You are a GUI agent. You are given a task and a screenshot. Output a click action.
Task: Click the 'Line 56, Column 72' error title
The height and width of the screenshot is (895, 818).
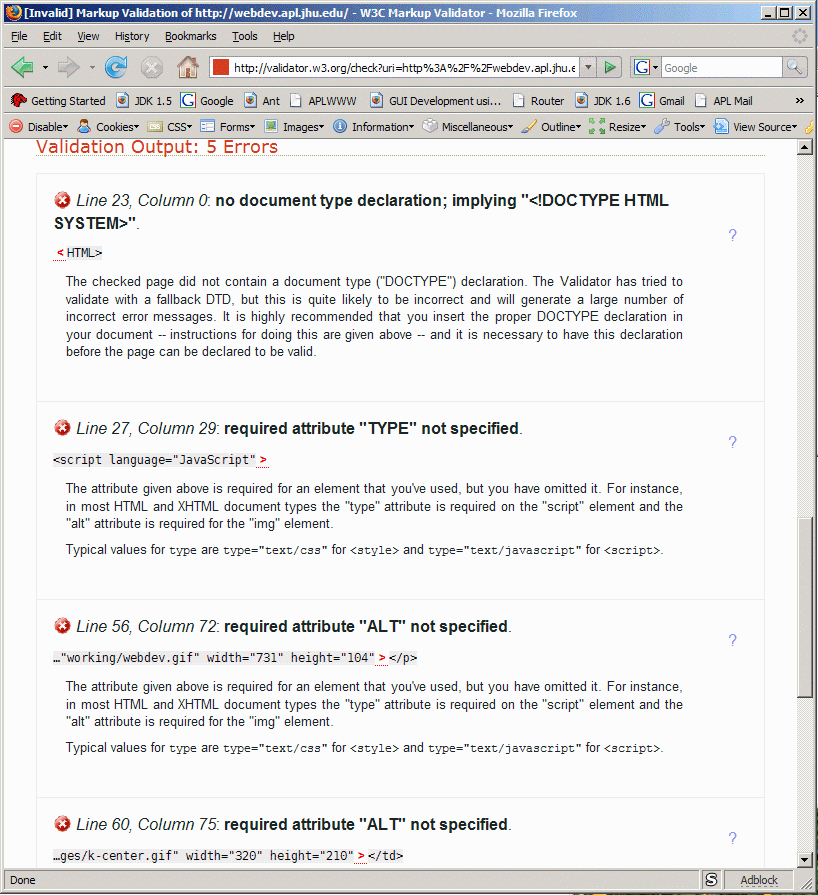coord(147,626)
